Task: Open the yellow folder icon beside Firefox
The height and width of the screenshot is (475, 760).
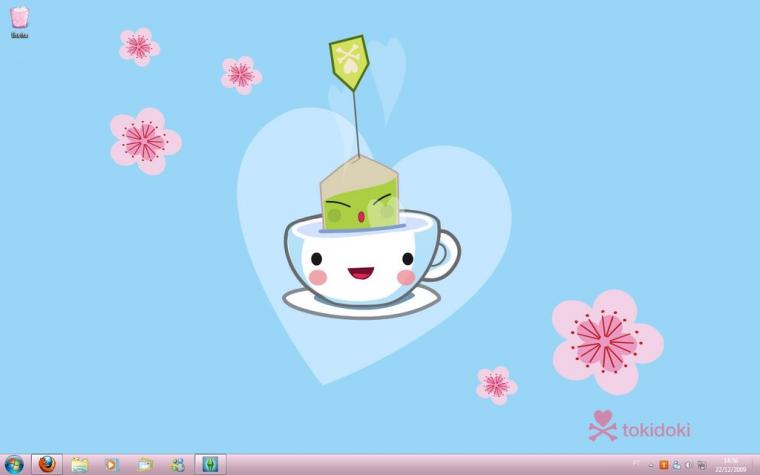Action: (x=80, y=465)
